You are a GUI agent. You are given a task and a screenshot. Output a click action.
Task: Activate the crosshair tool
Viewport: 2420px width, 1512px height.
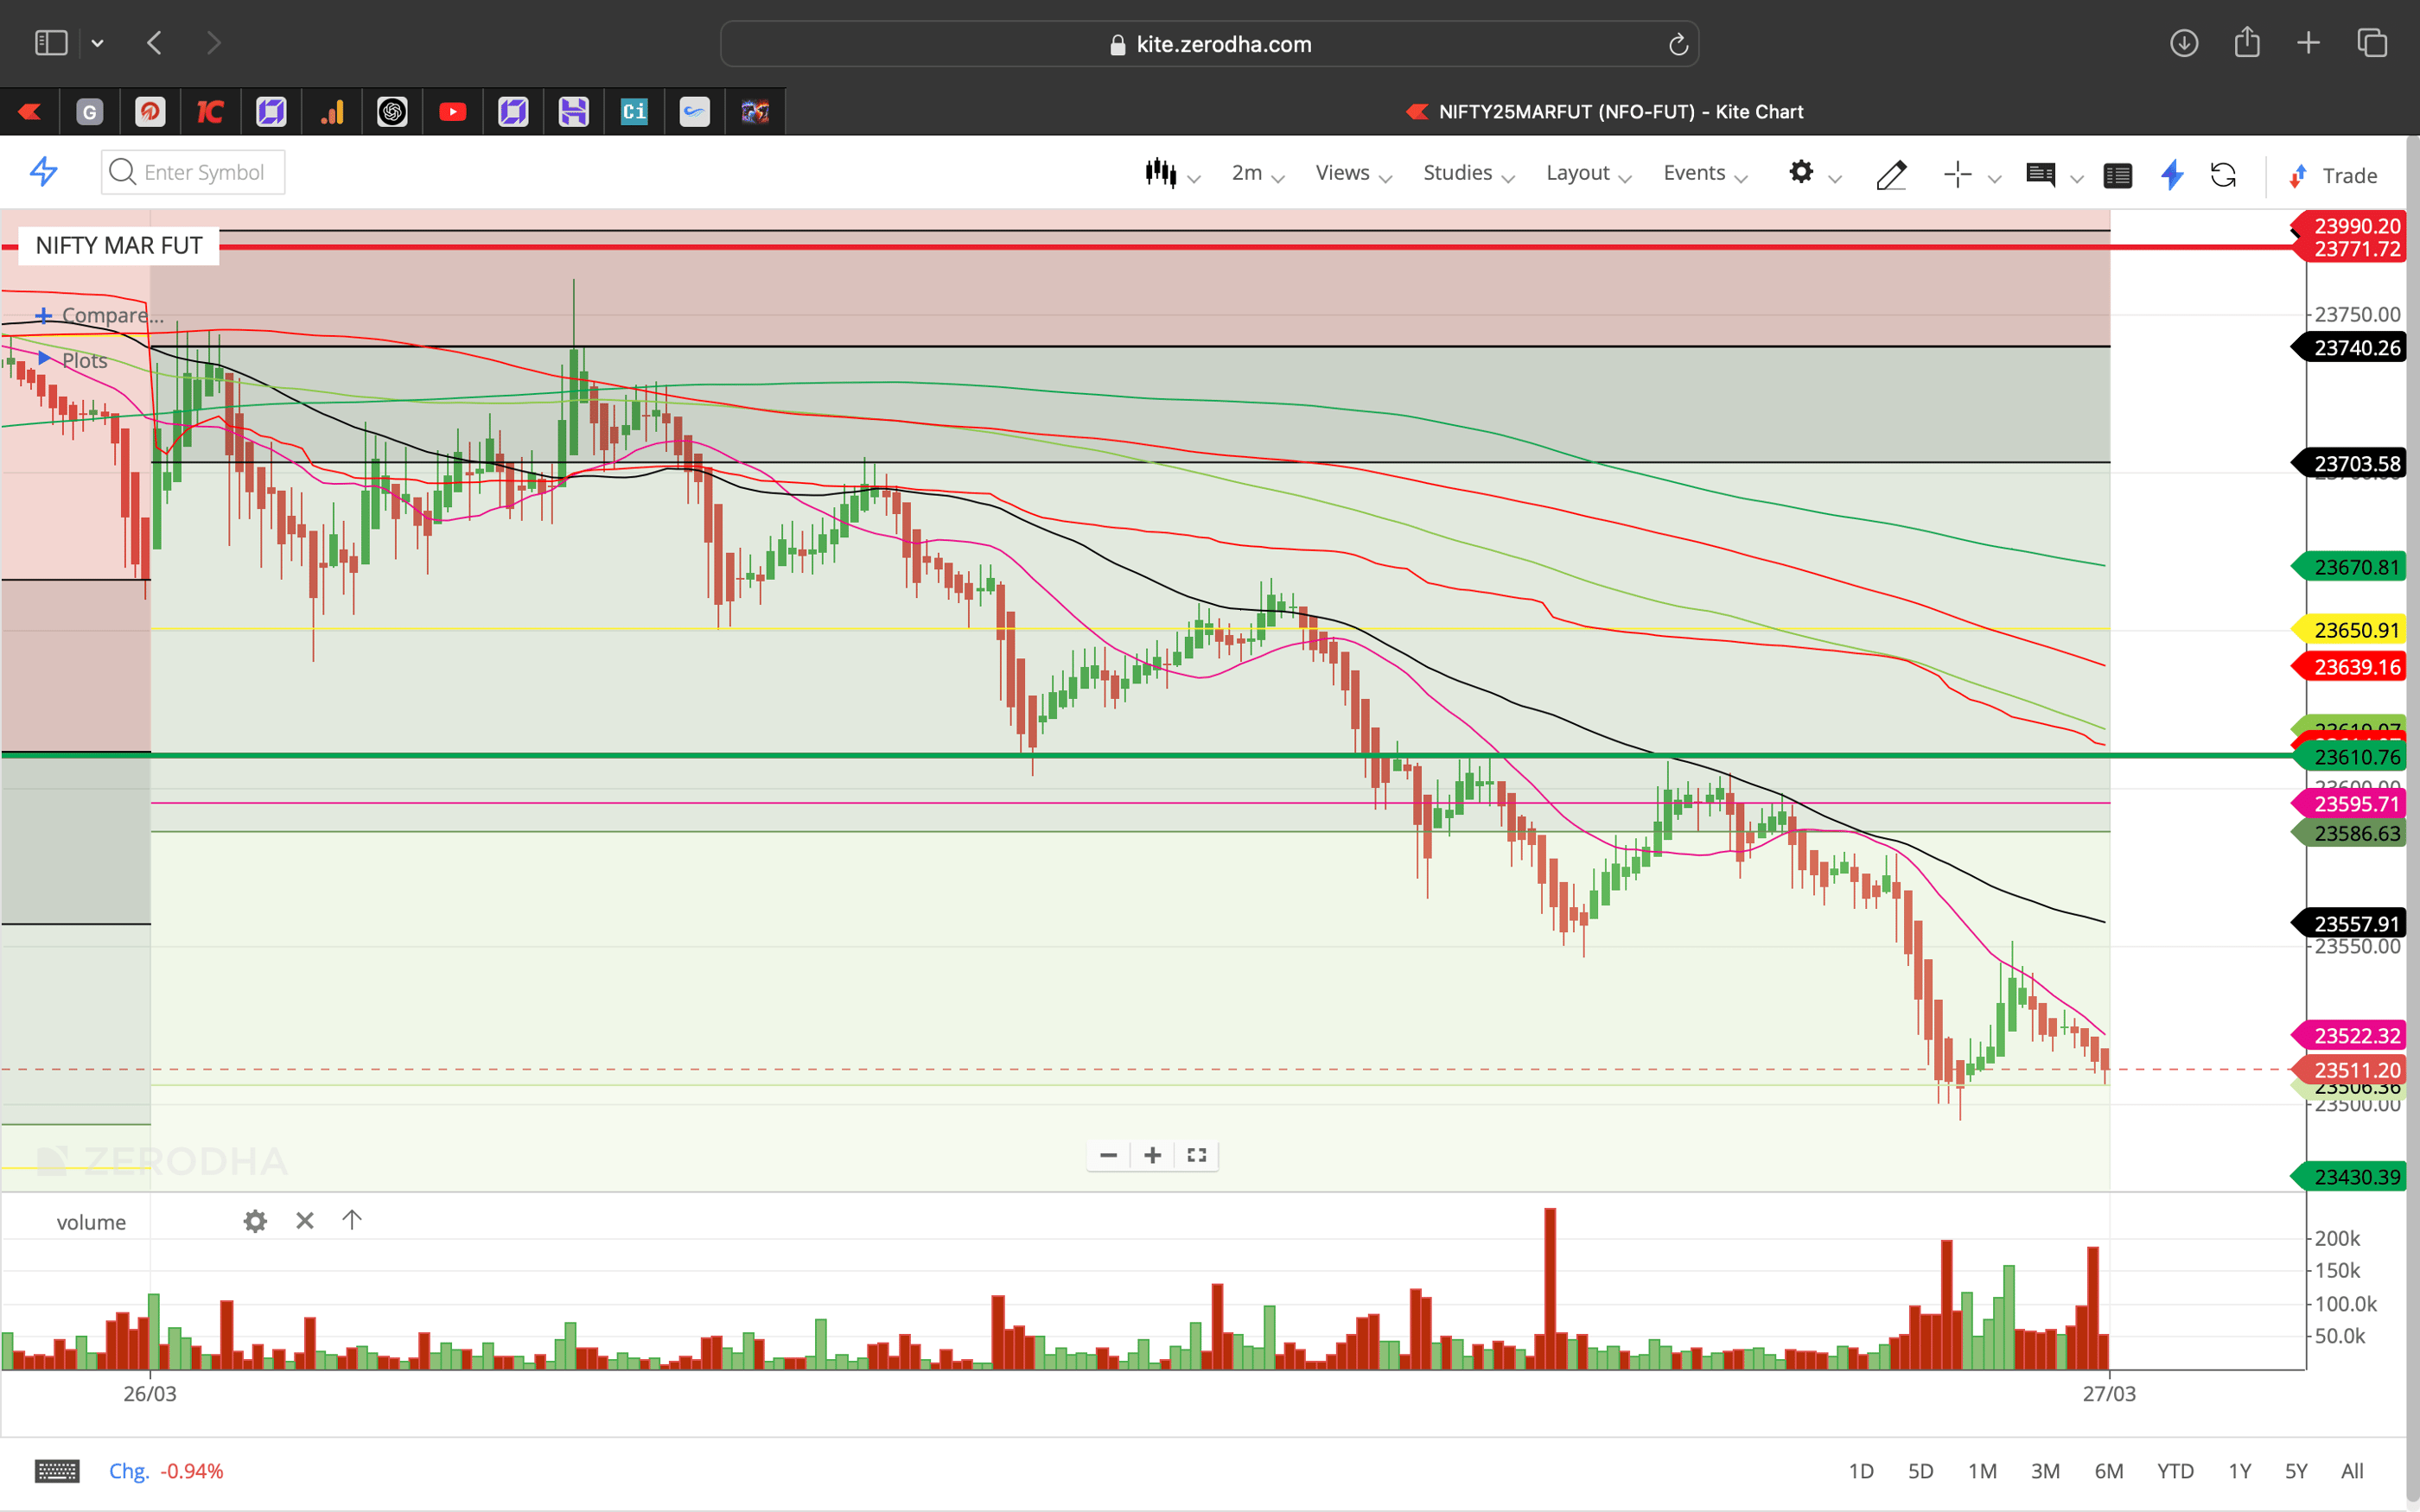(1957, 174)
